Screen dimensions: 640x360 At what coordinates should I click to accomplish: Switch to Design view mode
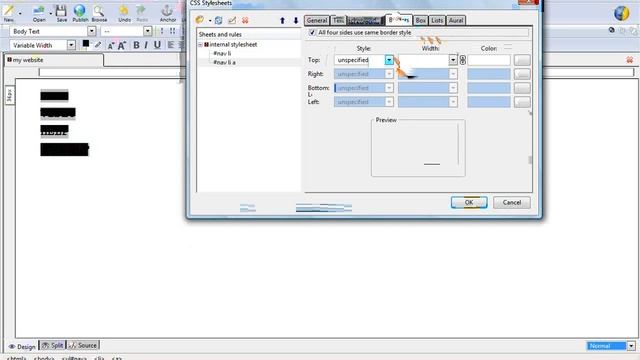click(22, 347)
